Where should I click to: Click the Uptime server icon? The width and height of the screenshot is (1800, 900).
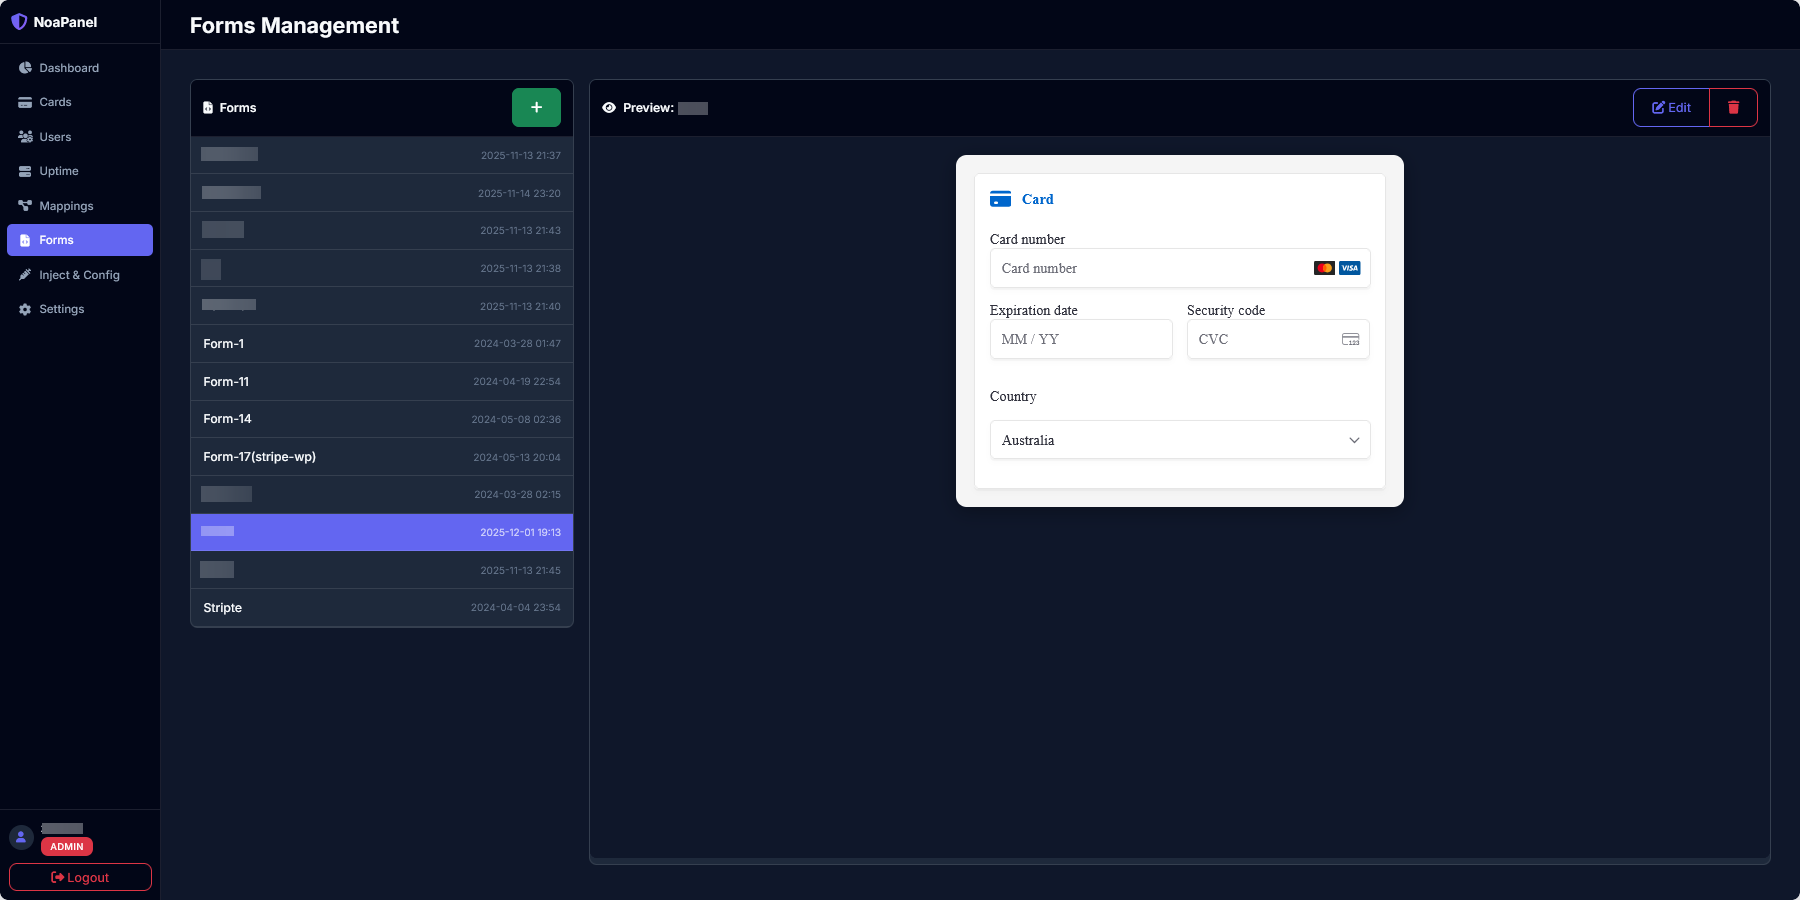[25, 171]
